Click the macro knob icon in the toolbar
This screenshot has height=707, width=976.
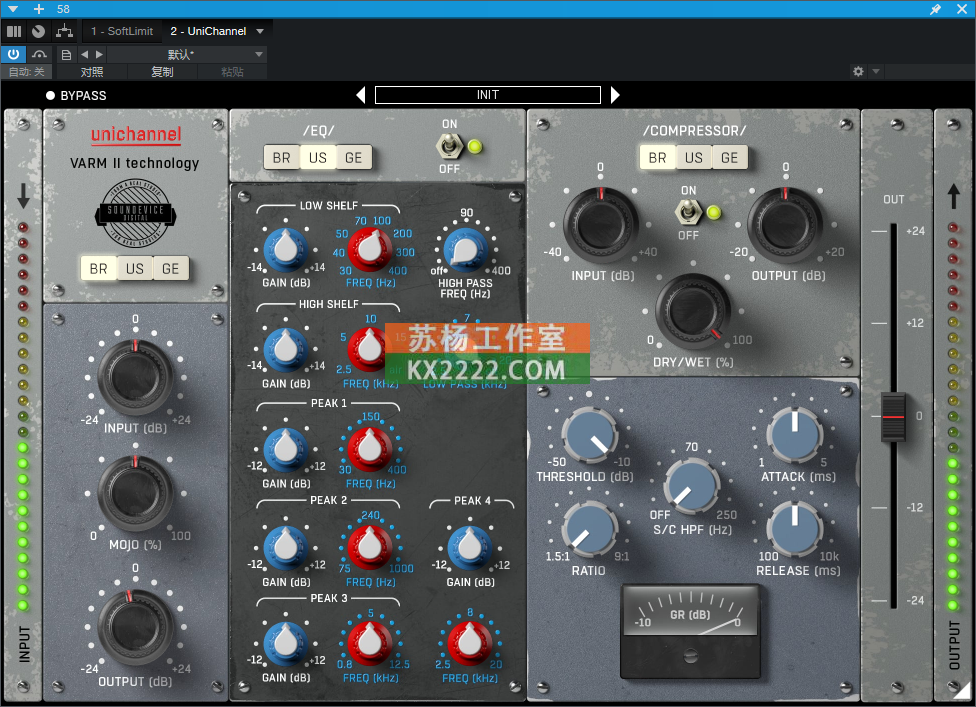tap(39, 31)
